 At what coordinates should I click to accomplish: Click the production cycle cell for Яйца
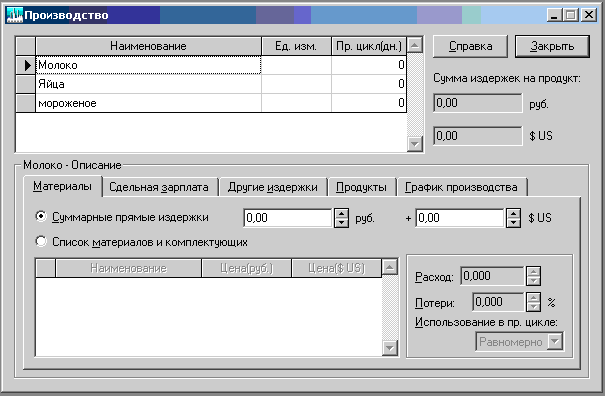click(x=369, y=84)
